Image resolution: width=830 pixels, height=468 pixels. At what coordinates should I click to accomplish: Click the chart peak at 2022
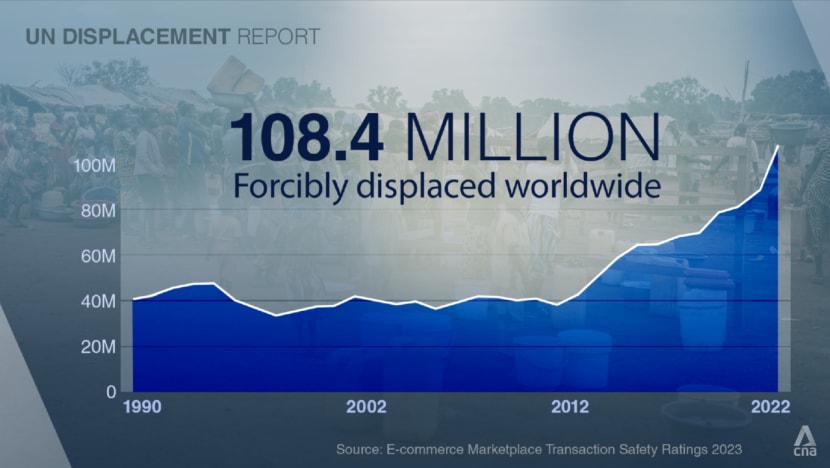(778, 146)
